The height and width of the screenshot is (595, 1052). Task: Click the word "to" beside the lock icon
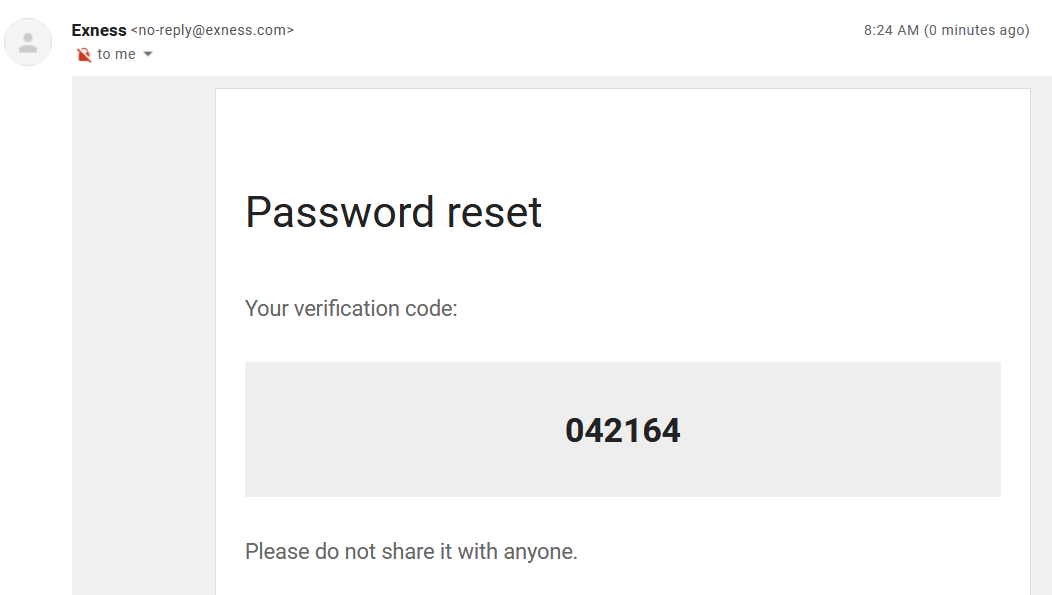coord(104,54)
